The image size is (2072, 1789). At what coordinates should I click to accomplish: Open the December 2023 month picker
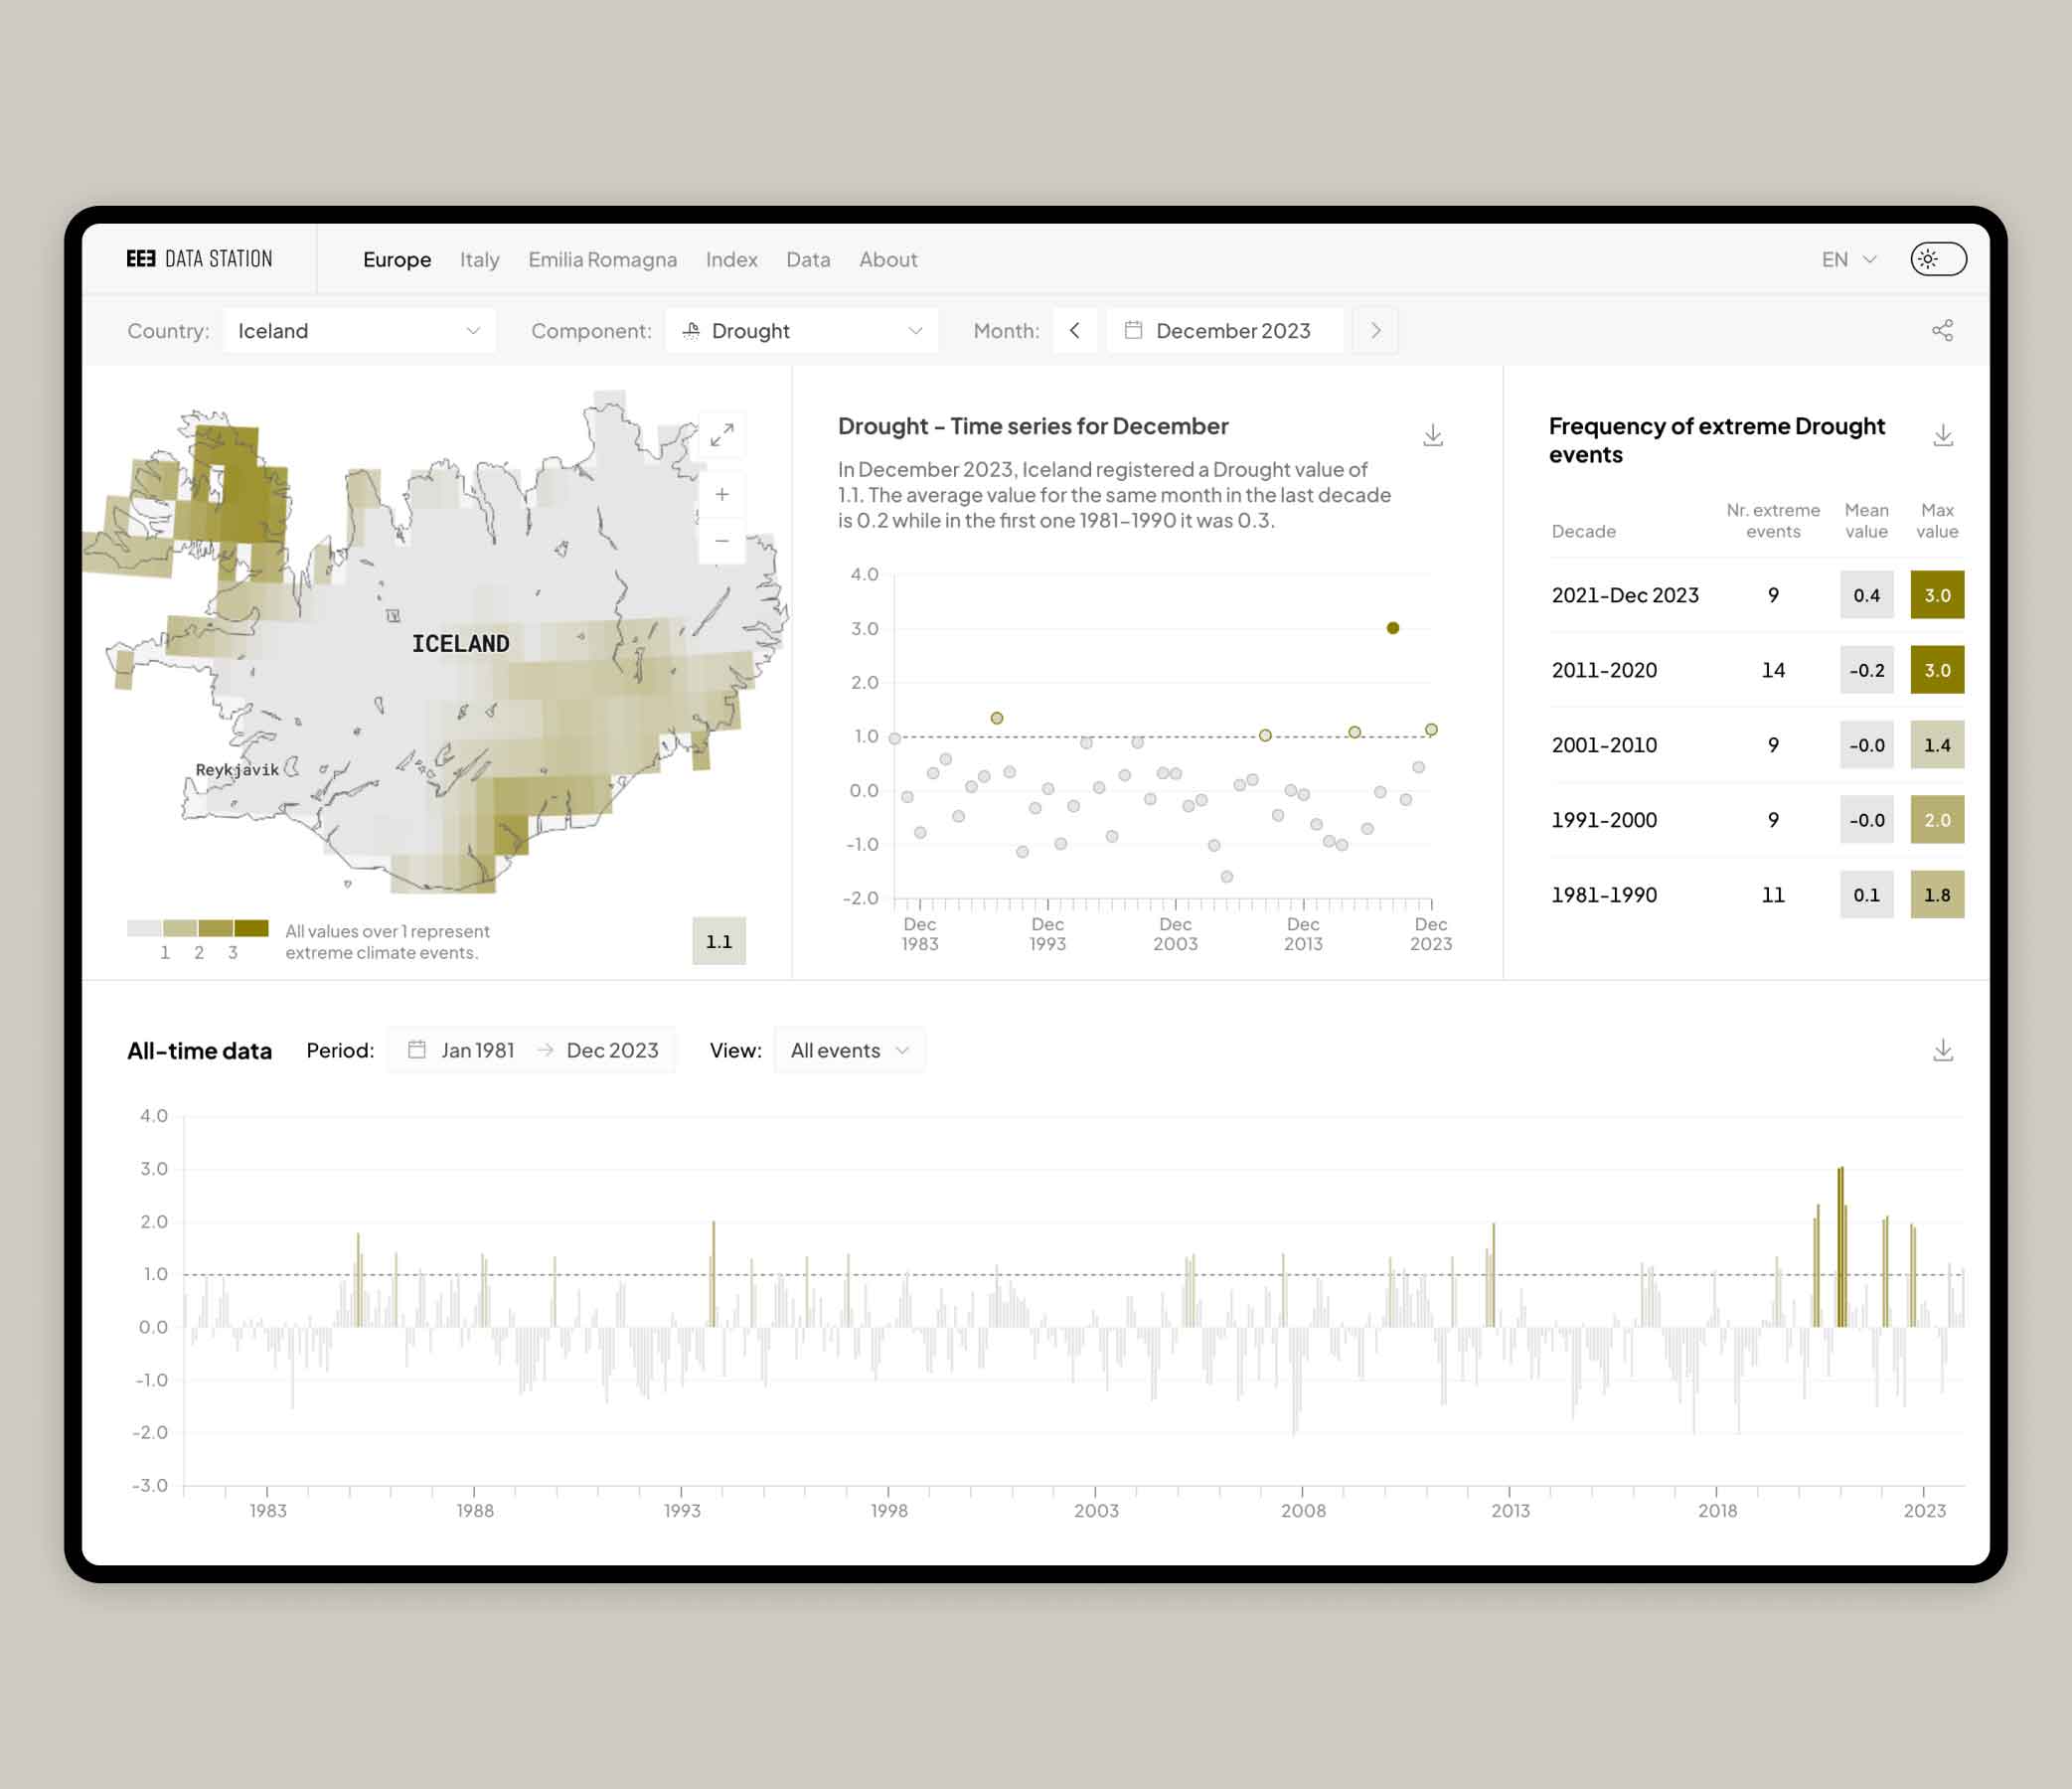pos(1225,331)
